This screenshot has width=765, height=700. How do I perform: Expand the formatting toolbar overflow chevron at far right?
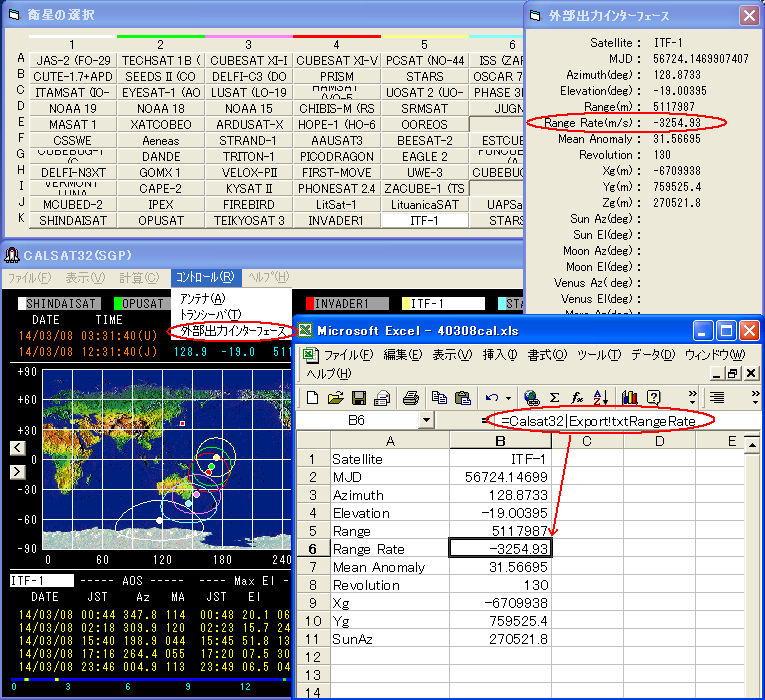(755, 398)
